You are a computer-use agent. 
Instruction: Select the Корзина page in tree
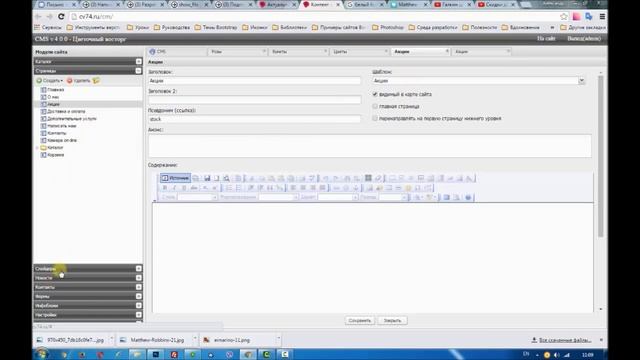click(56, 155)
